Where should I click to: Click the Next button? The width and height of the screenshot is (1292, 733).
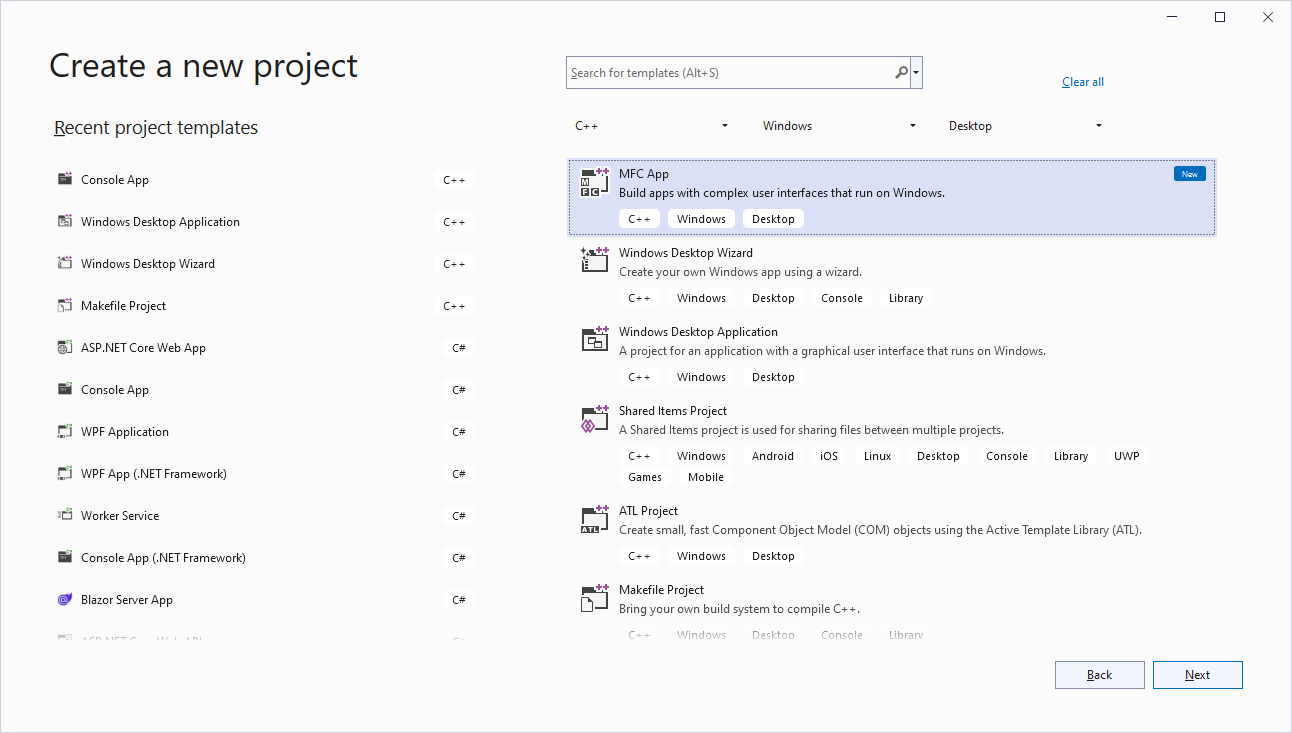(1198, 675)
